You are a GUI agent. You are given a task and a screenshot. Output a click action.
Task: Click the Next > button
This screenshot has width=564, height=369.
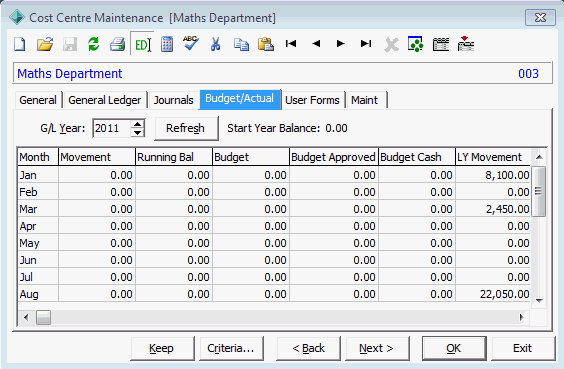[377, 348]
